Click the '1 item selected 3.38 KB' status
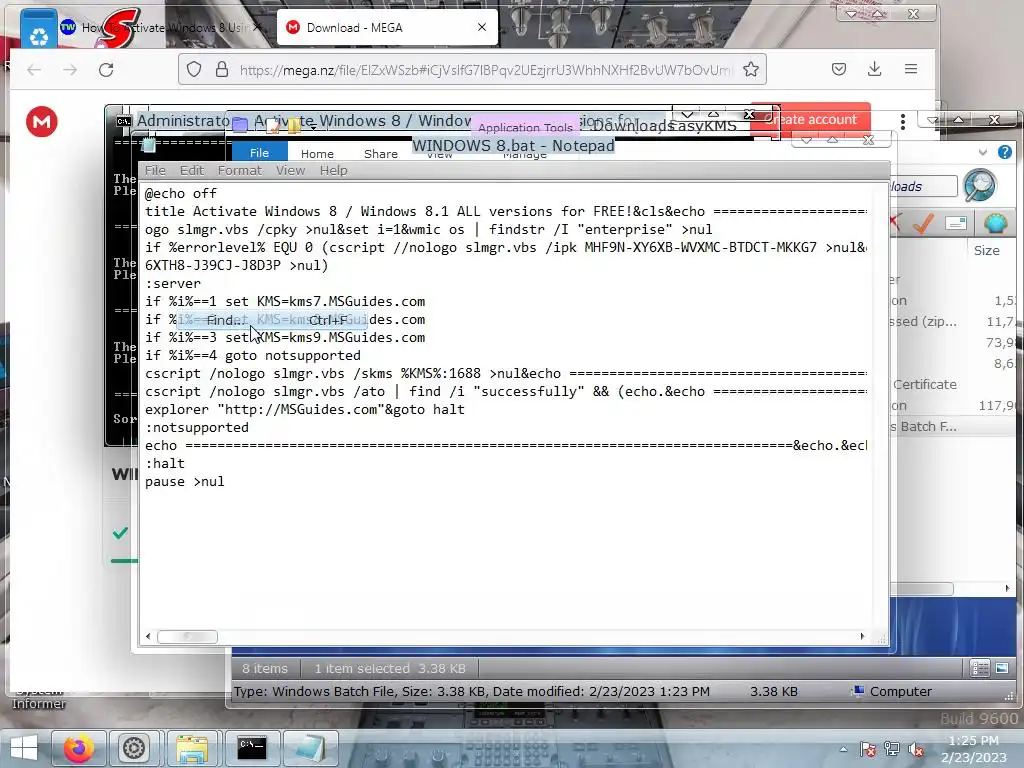Viewport: 1024px width, 768px height. click(x=390, y=668)
